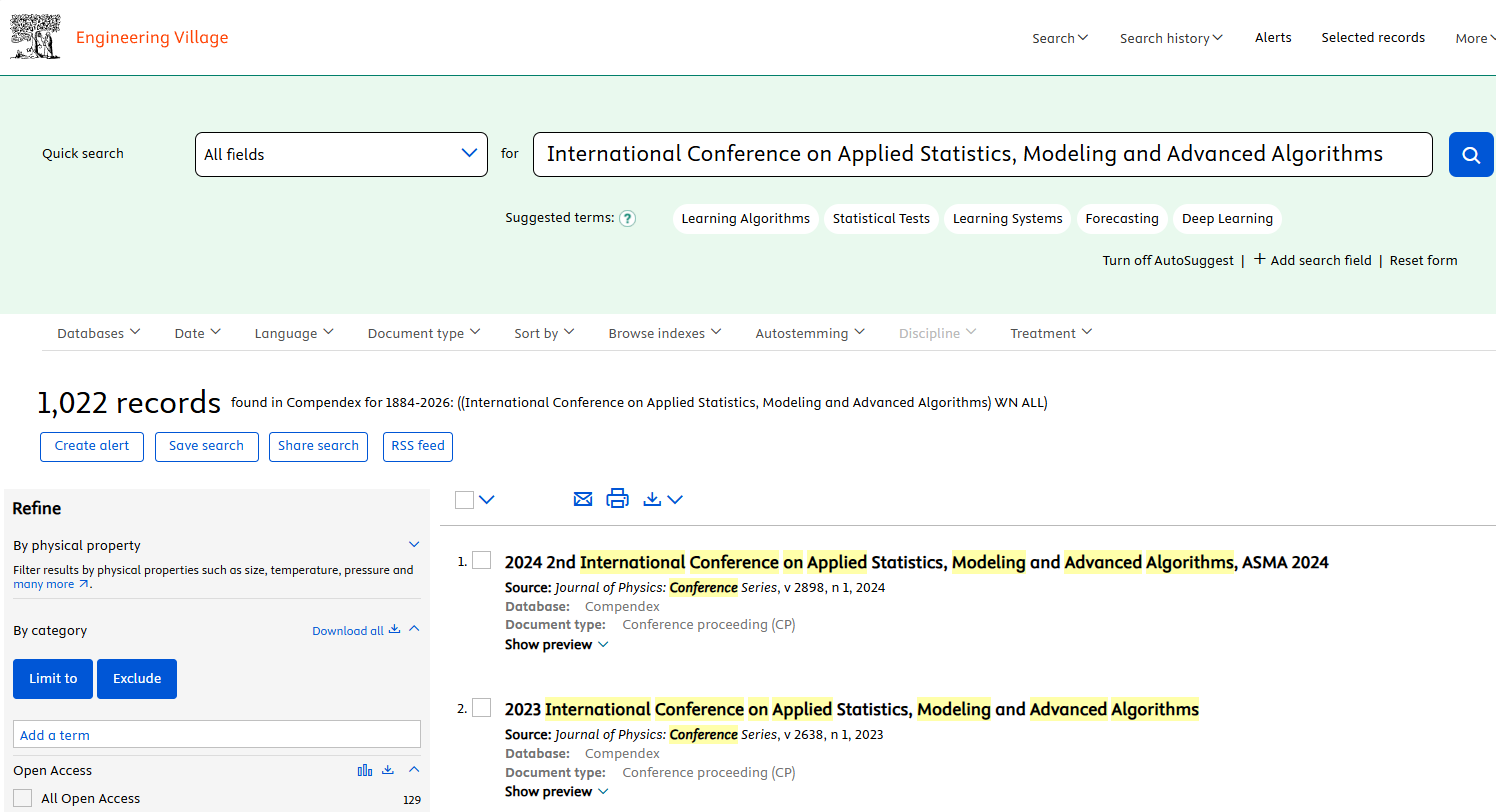Select suggested term Forecasting
The width and height of the screenshot is (1496, 812).
point(1122,219)
